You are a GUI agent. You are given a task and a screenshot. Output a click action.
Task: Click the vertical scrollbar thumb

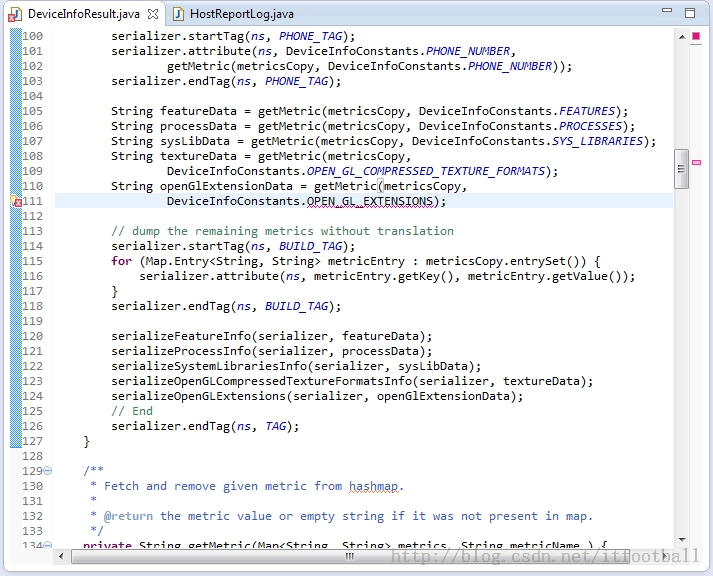click(681, 169)
